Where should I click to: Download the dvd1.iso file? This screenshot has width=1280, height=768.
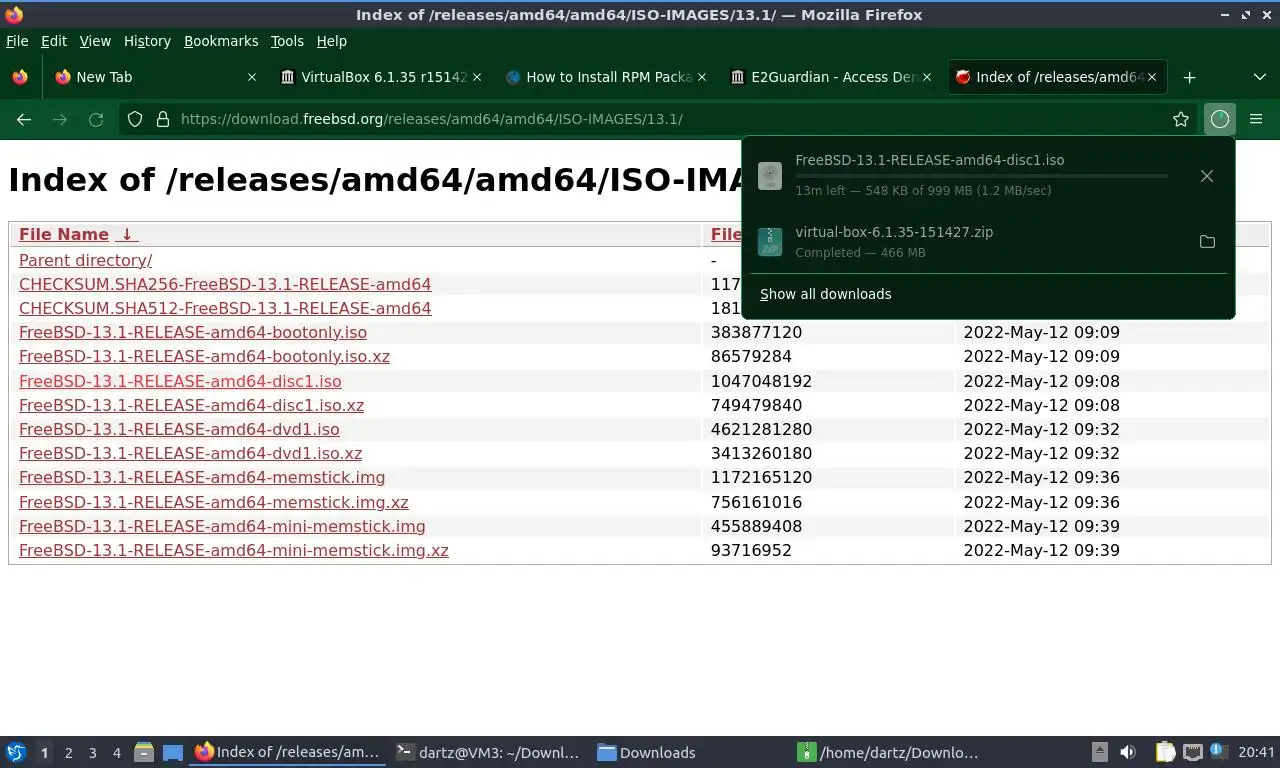point(179,429)
